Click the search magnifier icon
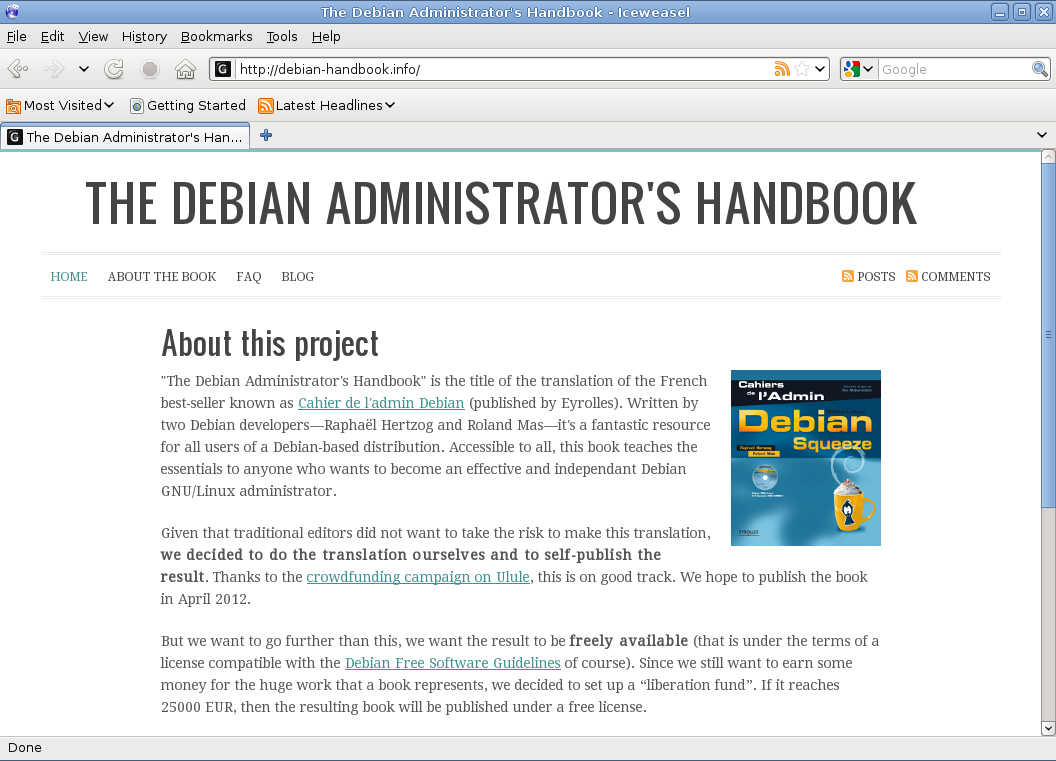 1040,69
